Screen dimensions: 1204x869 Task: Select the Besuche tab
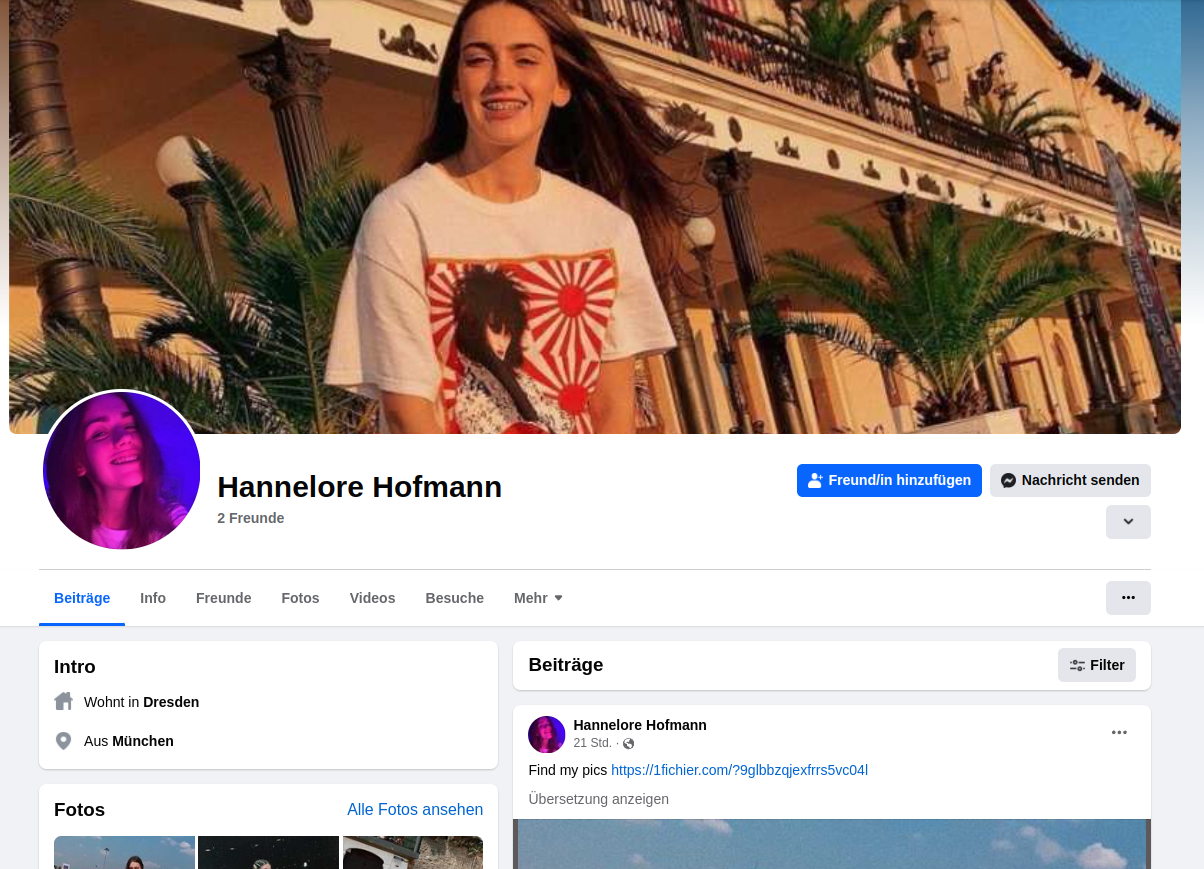(x=455, y=598)
